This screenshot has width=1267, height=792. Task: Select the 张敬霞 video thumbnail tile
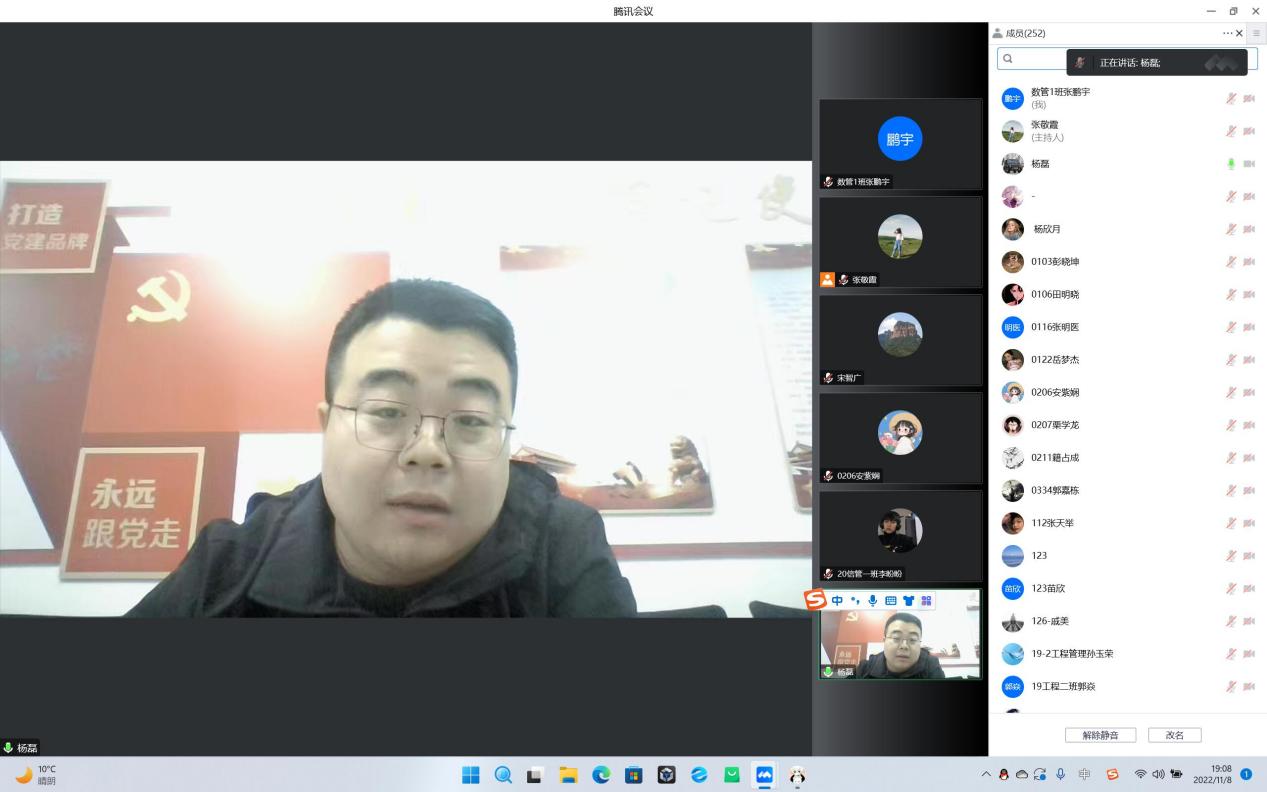900,242
